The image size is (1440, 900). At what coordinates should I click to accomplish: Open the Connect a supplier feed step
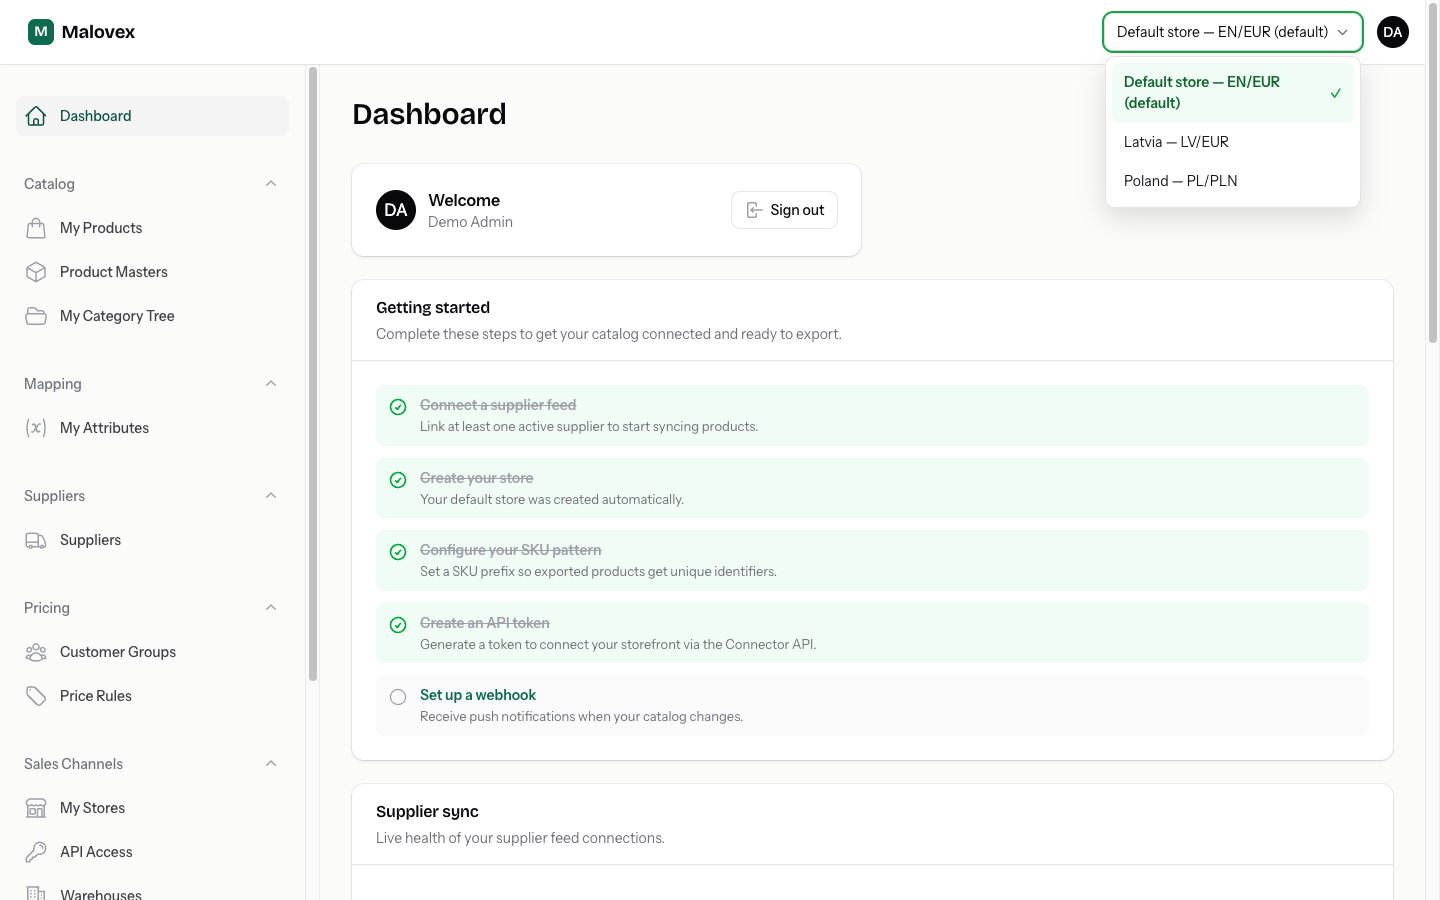[872, 416]
